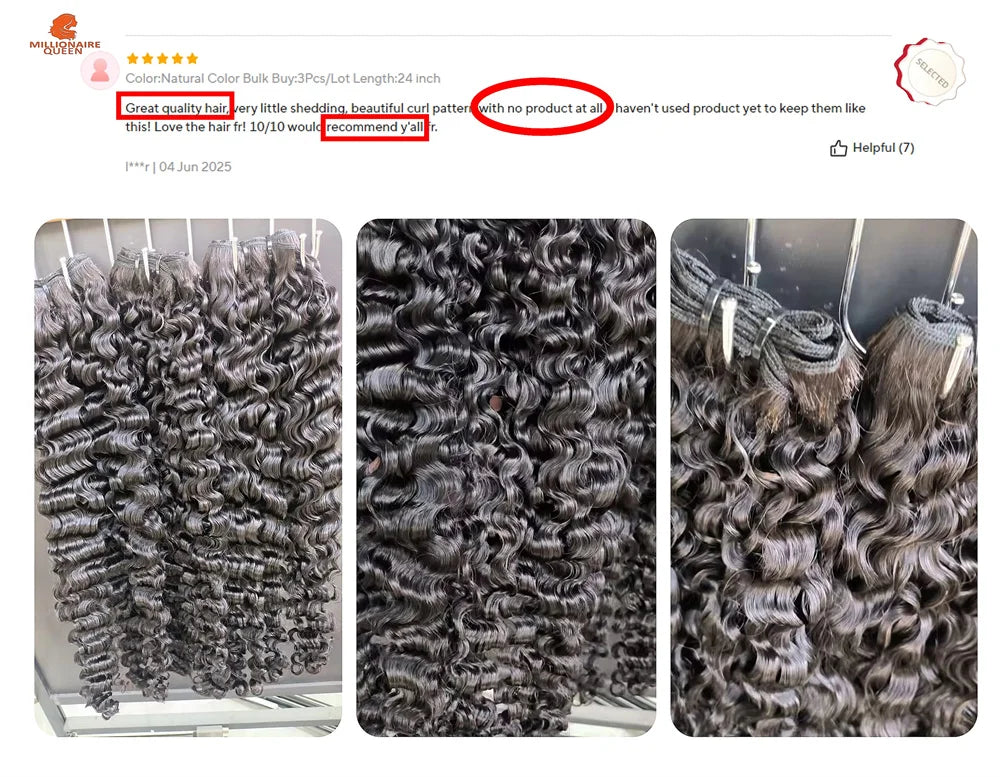Image resolution: width=1000 pixels, height=777 pixels.
Task: Click the first gold rating star
Action: pos(133,59)
